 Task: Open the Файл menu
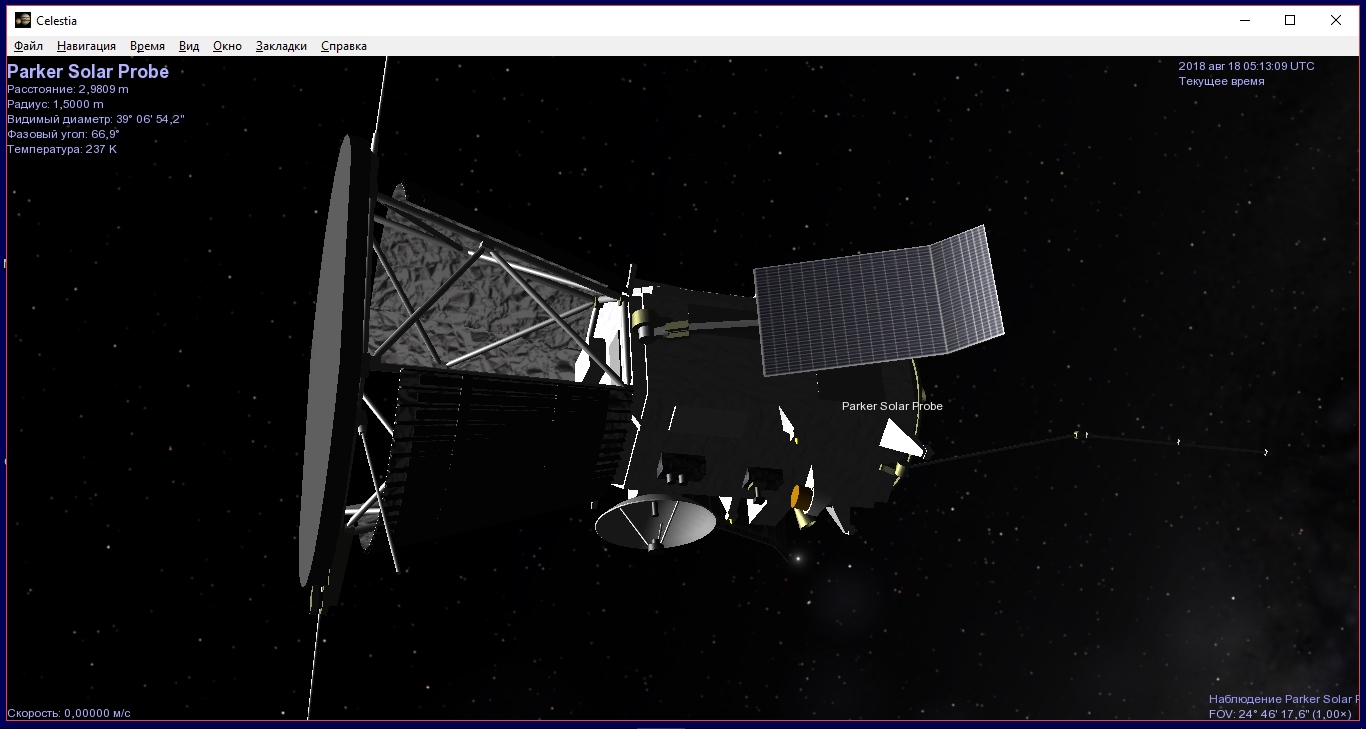[x=28, y=46]
